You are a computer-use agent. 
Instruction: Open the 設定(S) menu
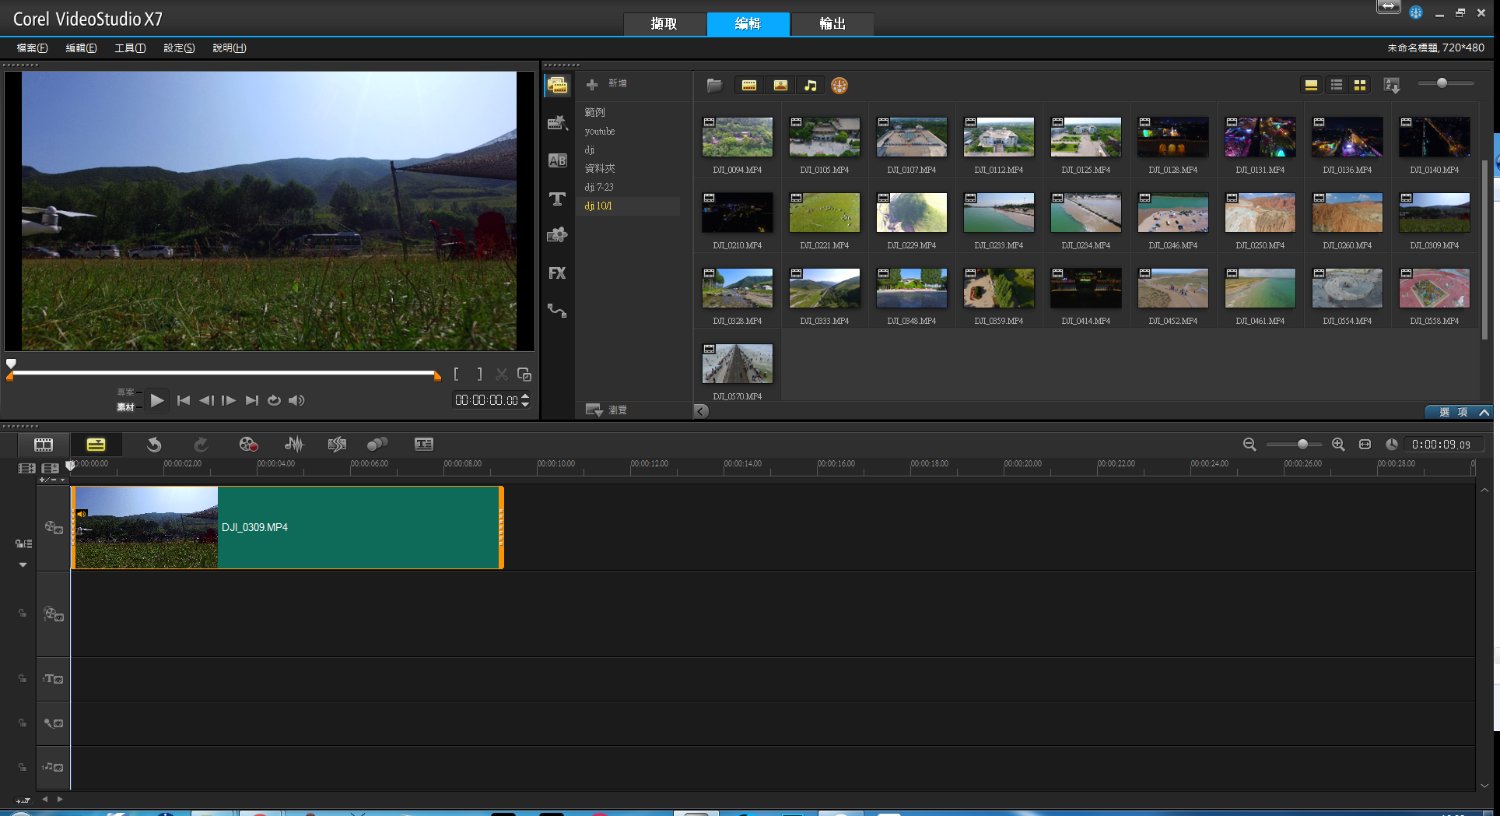[x=179, y=48]
